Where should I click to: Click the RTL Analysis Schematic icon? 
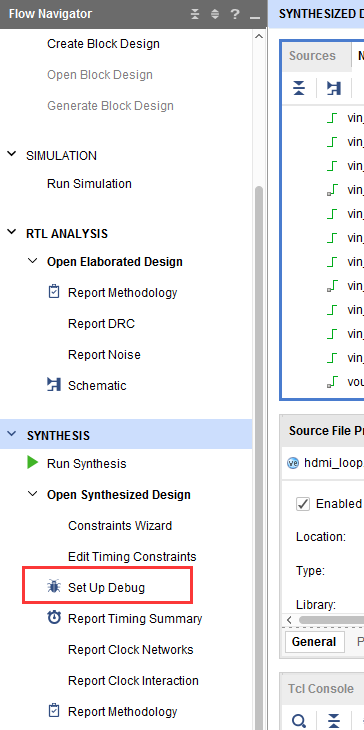(54, 385)
